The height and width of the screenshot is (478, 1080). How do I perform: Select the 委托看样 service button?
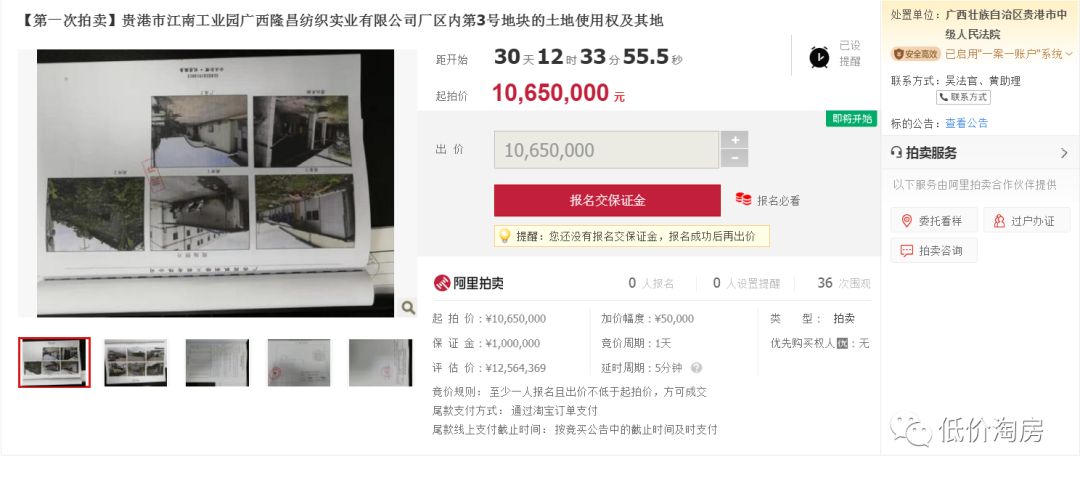click(934, 221)
